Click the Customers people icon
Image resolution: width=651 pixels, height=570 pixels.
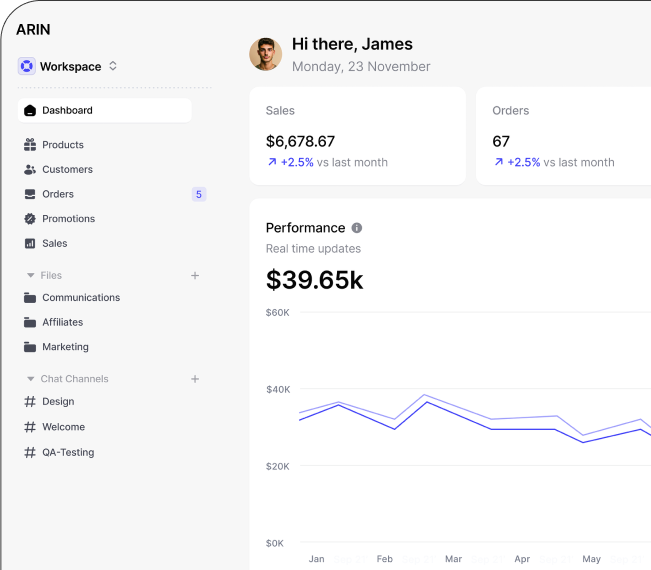pos(30,170)
